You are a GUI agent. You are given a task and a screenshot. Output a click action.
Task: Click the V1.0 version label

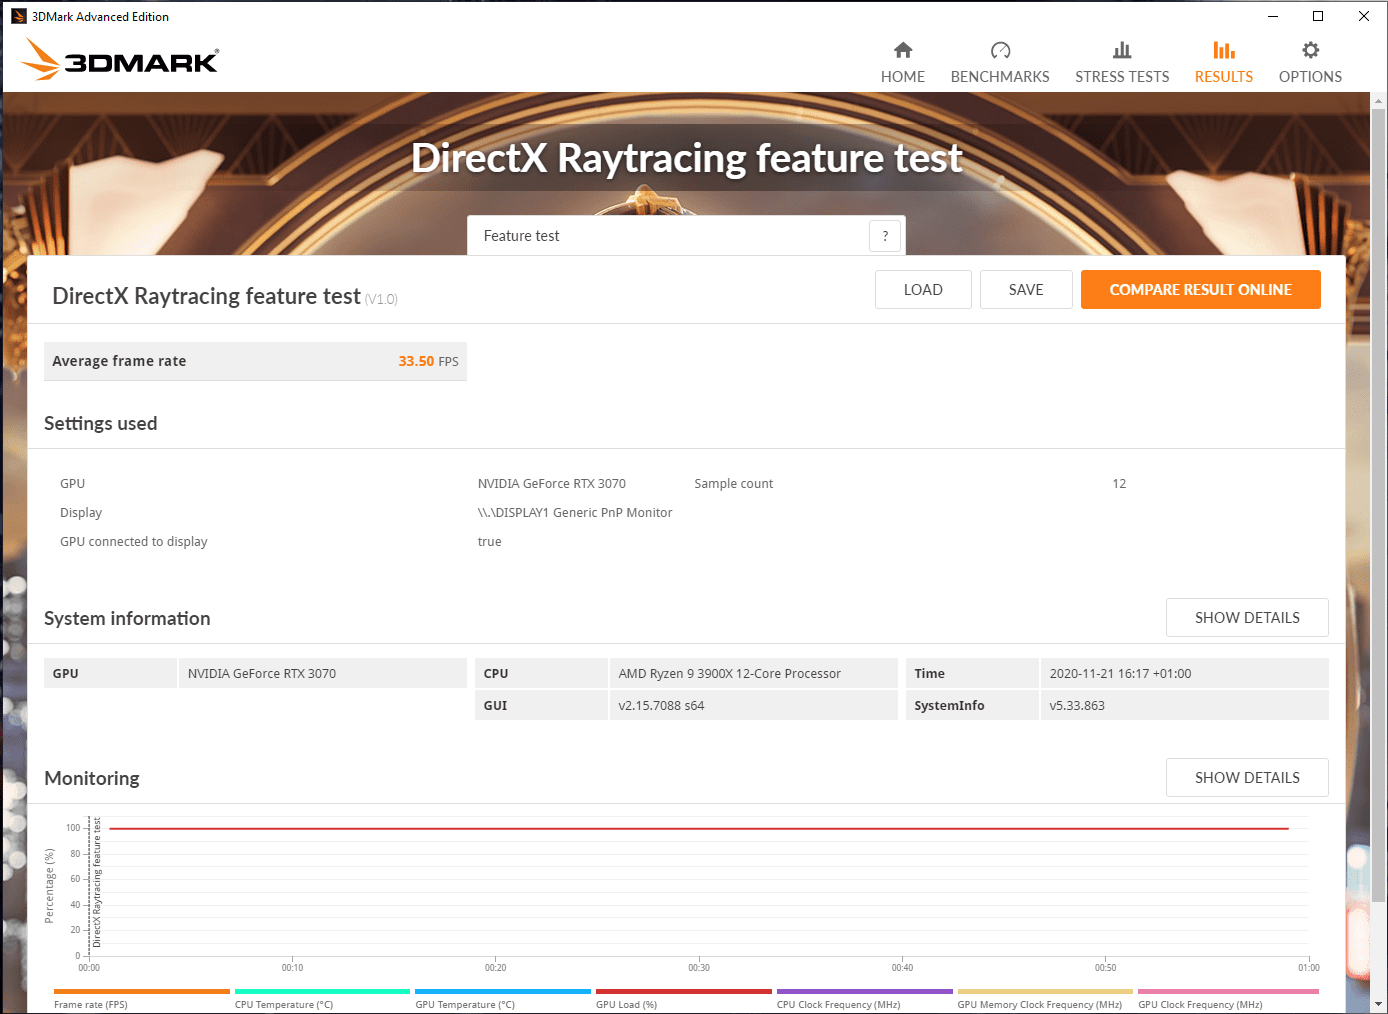(381, 299)
